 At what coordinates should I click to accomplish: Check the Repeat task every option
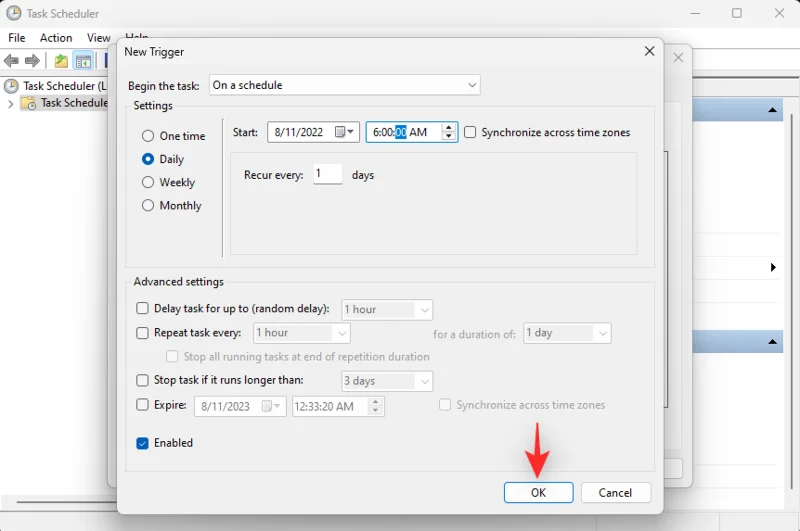coord(142,333)
